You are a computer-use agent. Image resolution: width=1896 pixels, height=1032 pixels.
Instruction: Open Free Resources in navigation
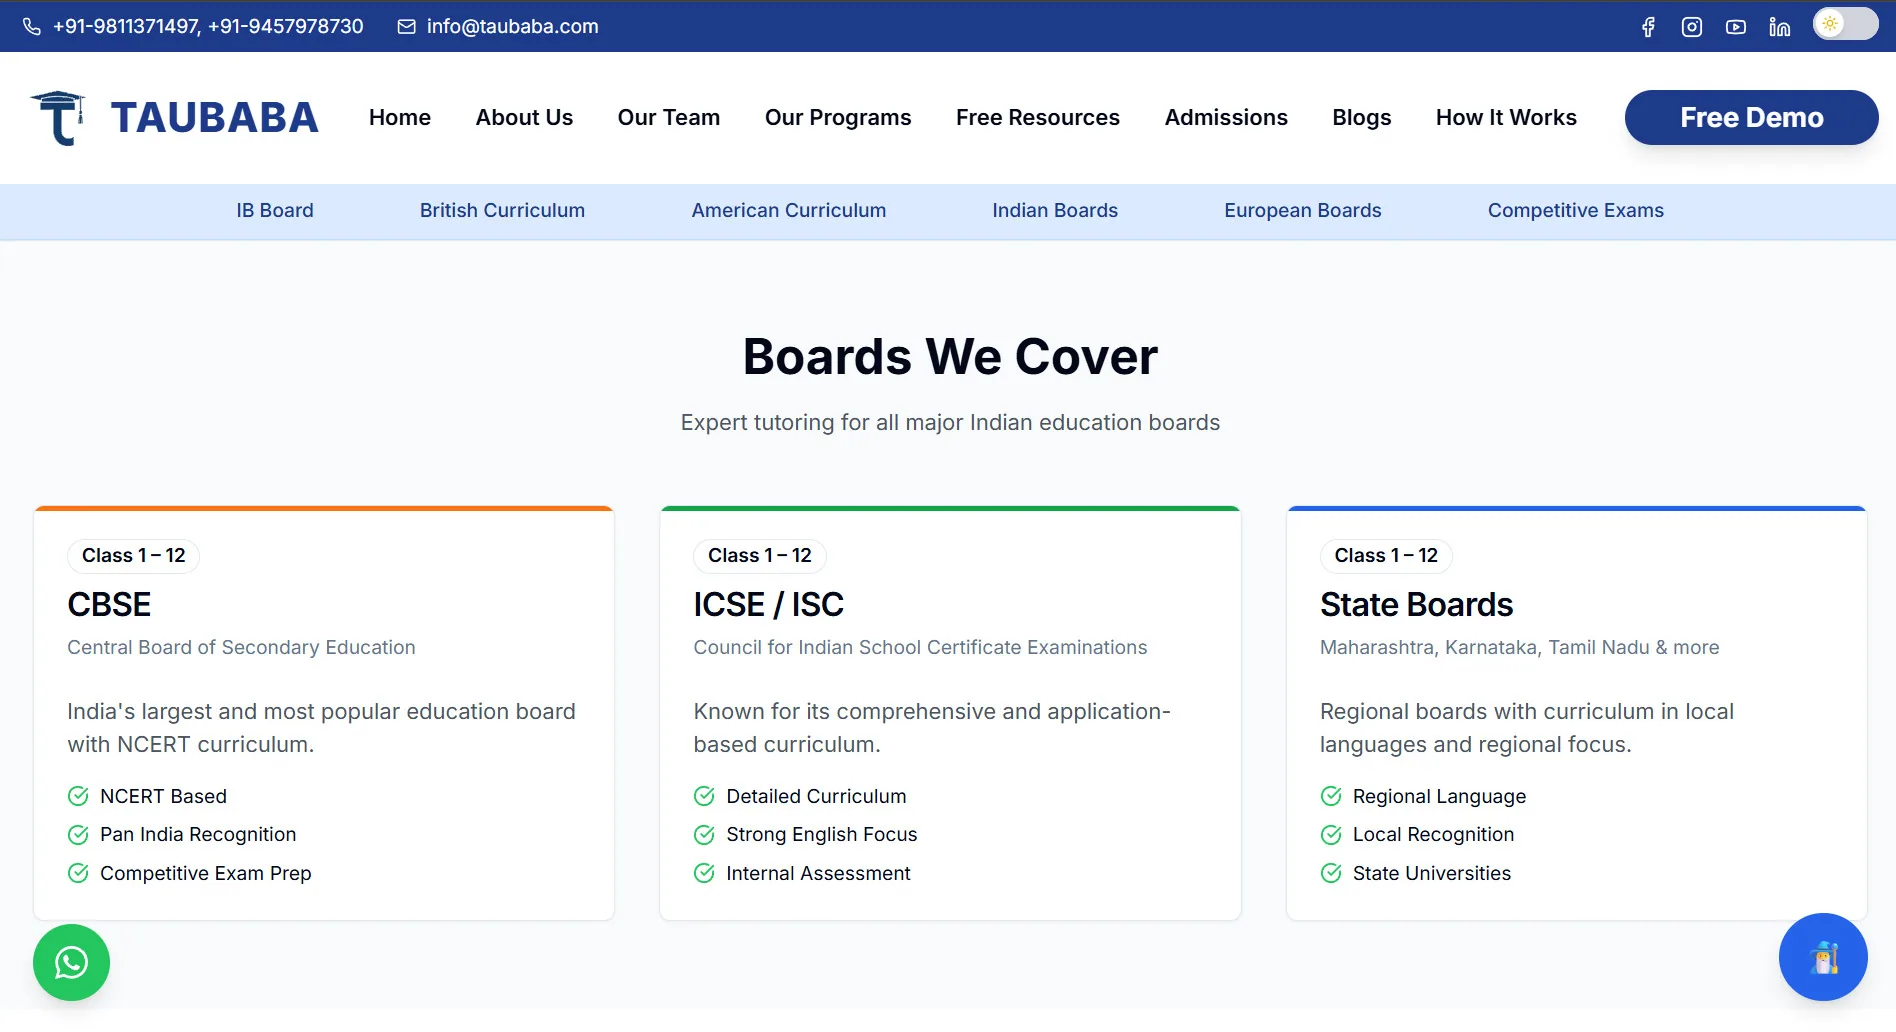(1038, 118)
